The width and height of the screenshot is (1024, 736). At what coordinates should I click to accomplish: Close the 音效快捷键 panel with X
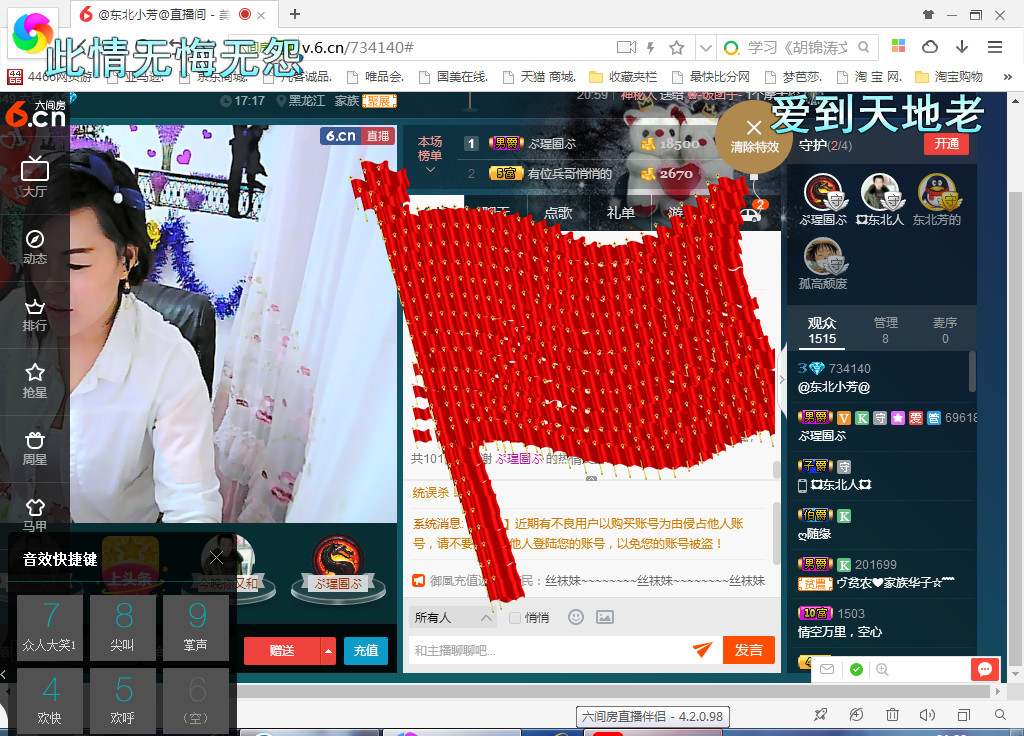[x=216, y=557]
